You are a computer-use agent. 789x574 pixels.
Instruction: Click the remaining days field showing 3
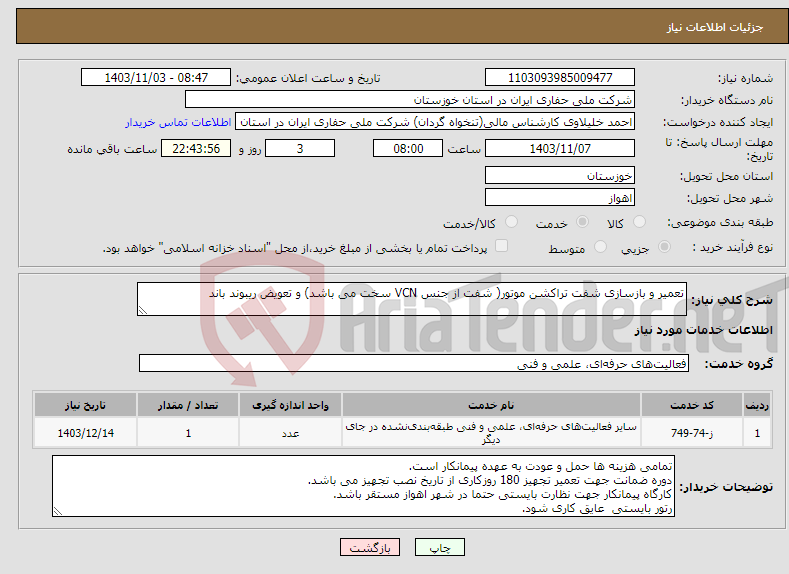(x=300, y=149)
